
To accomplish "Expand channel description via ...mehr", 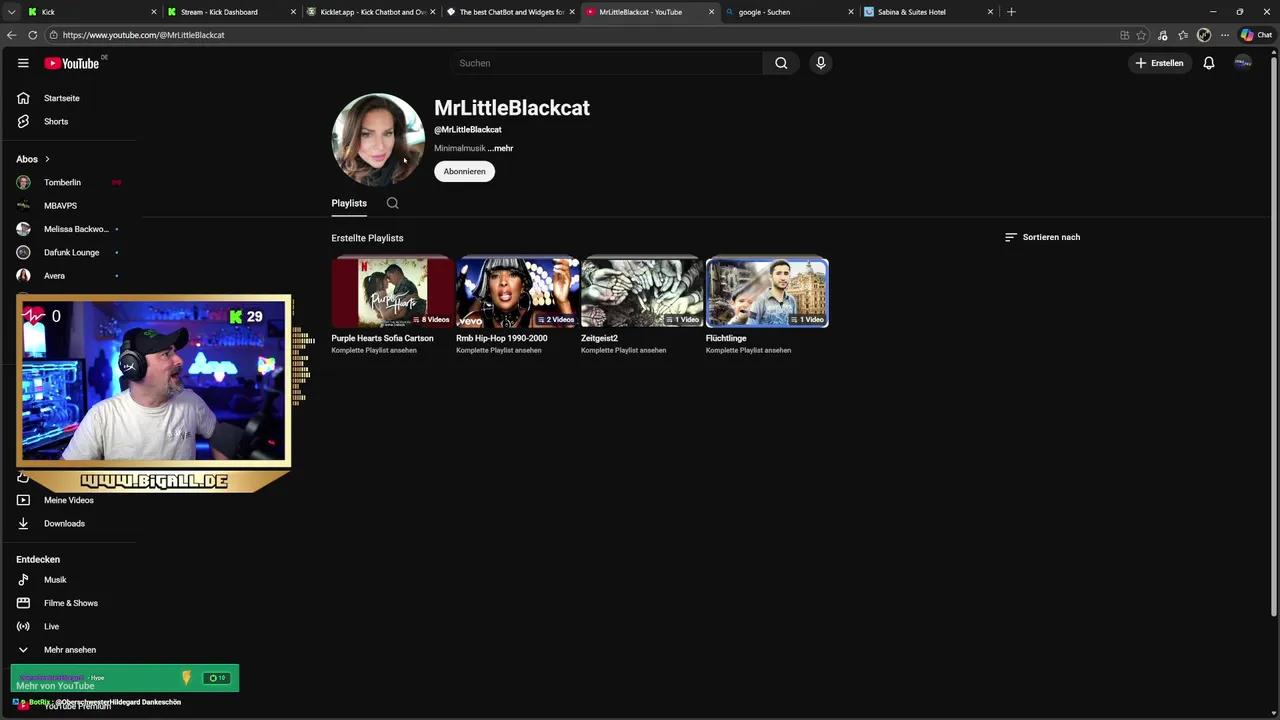I will (501, 148).
